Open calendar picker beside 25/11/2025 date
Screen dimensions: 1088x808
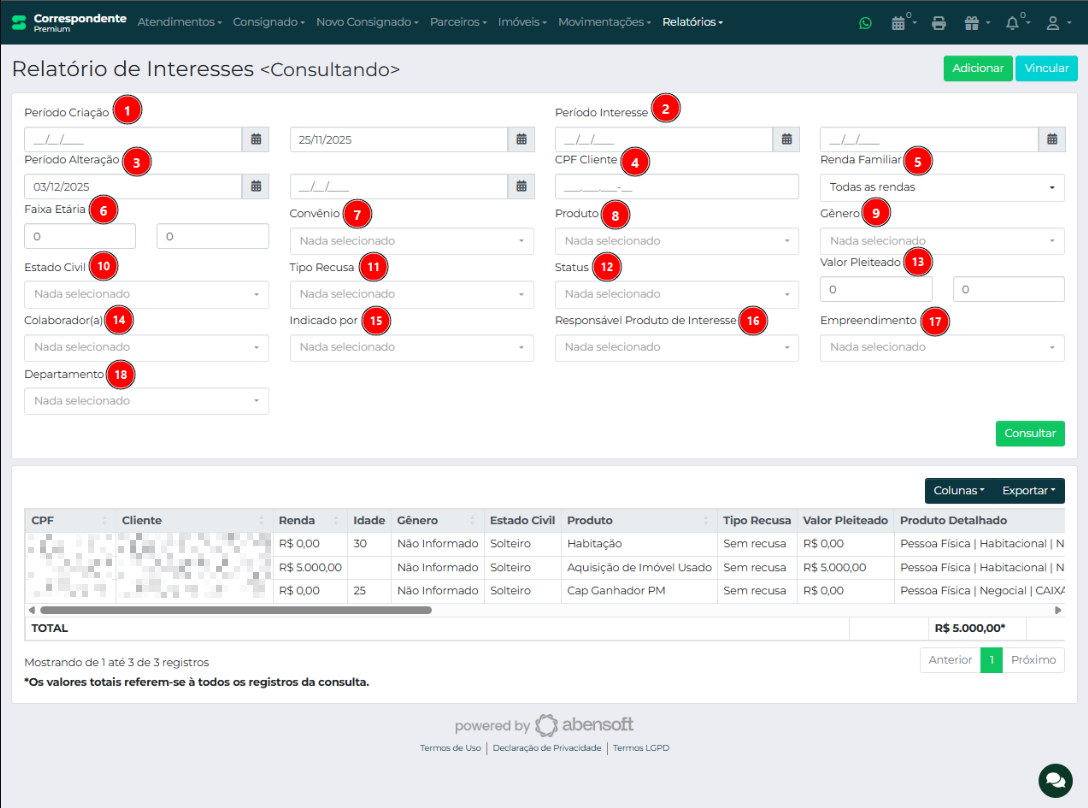tap(521, 140)
